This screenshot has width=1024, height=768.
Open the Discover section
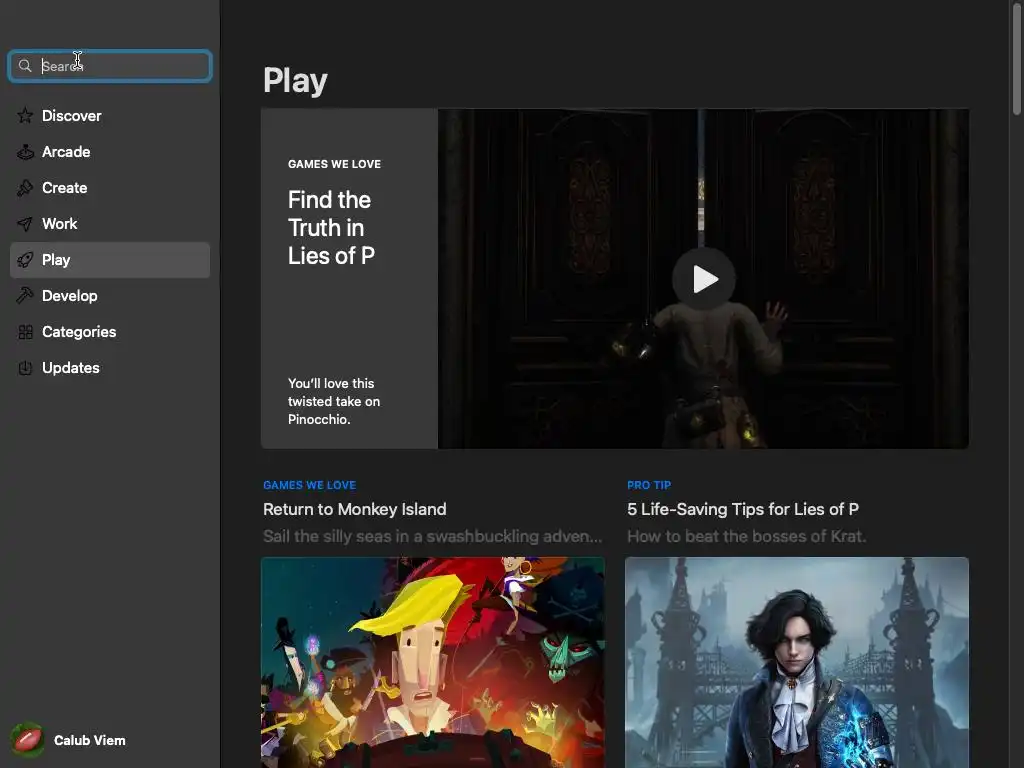coord(110,116)
